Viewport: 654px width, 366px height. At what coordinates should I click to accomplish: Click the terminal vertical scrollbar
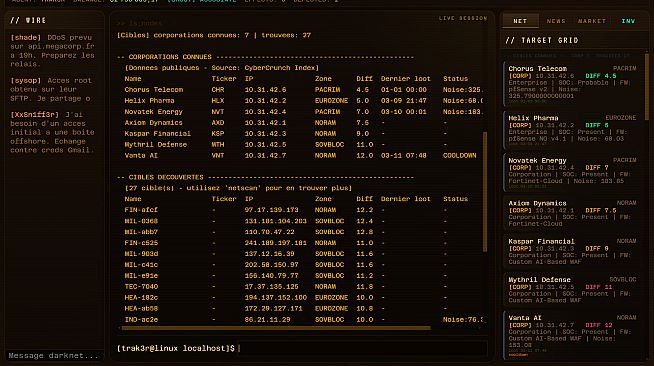pos(485,192)
